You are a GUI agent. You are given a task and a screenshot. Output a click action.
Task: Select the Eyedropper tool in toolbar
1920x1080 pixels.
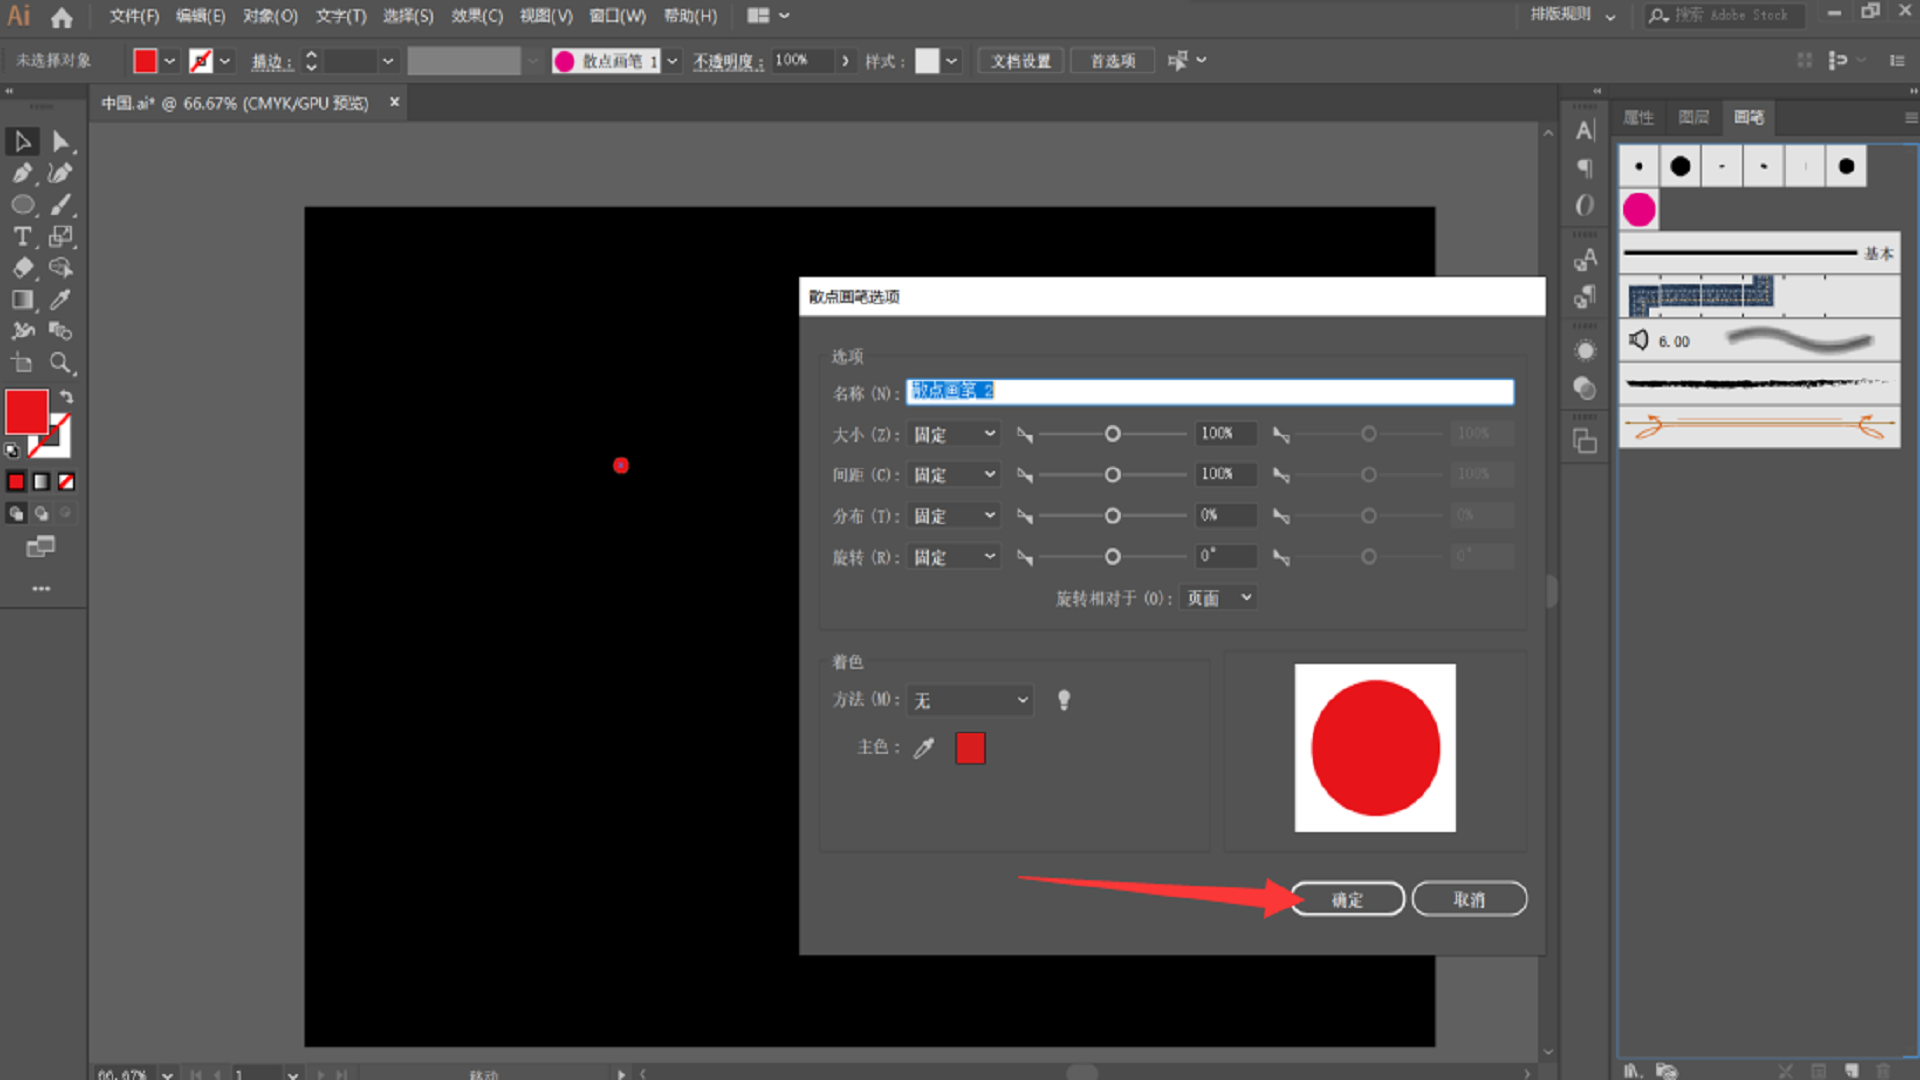pos(60,299)
